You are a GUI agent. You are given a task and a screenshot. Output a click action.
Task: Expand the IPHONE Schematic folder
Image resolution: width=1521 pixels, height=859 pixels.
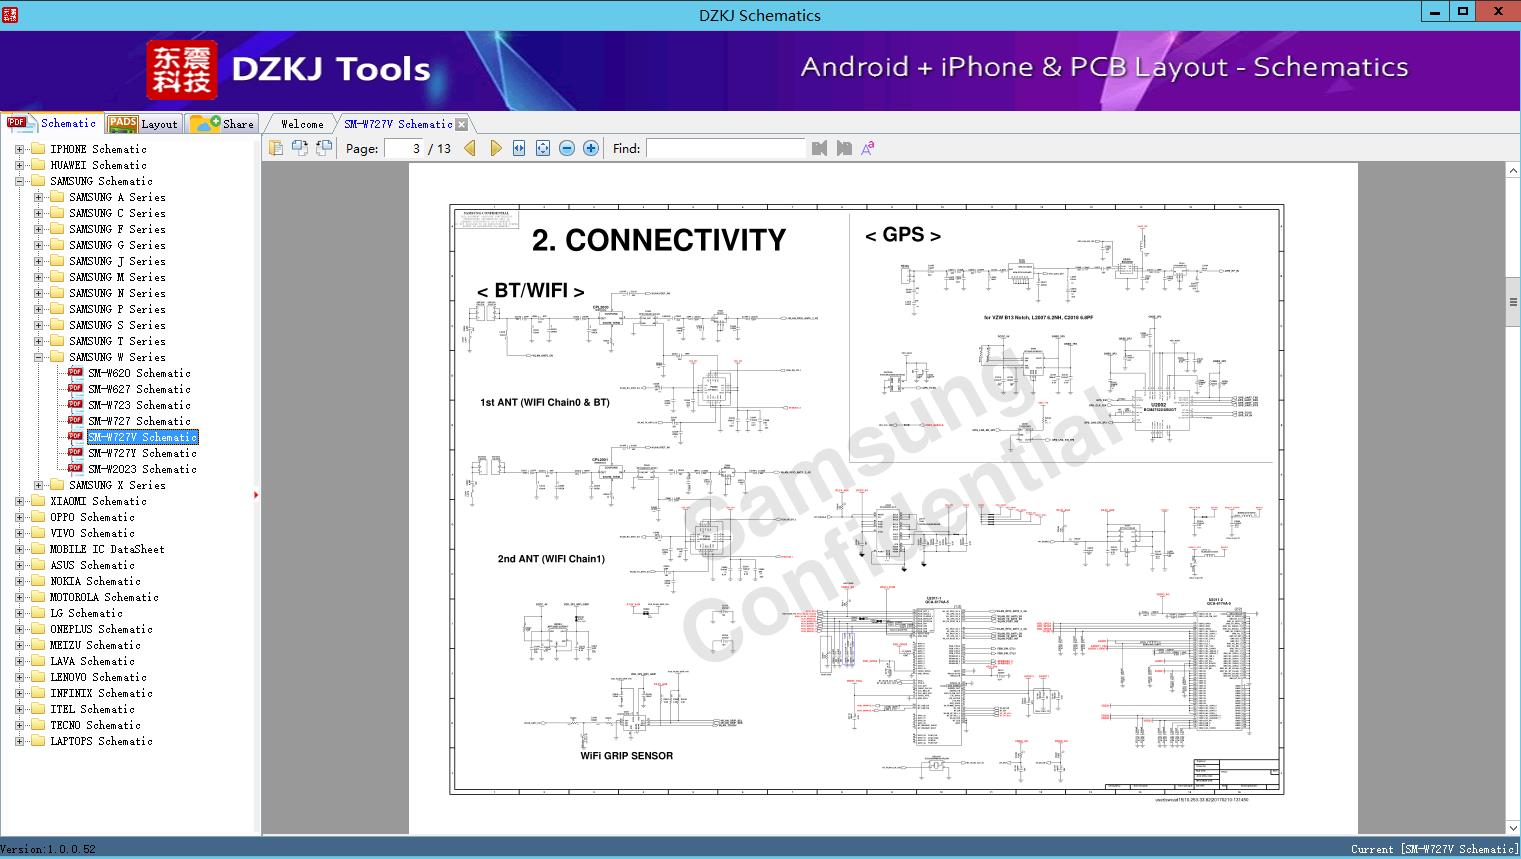pos(19,149)
